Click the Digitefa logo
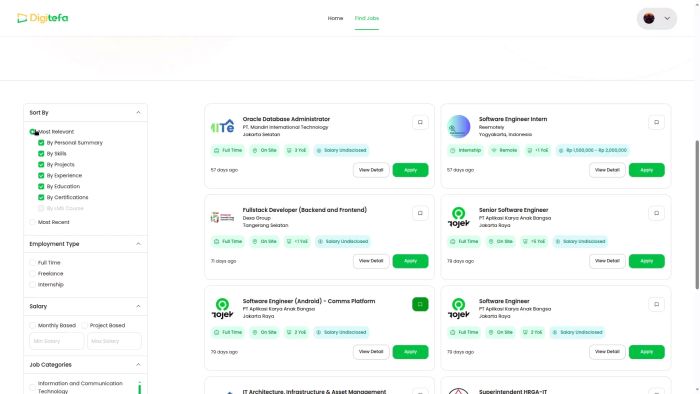The width and height of the screenshot is (700, 394). (42, 18)
